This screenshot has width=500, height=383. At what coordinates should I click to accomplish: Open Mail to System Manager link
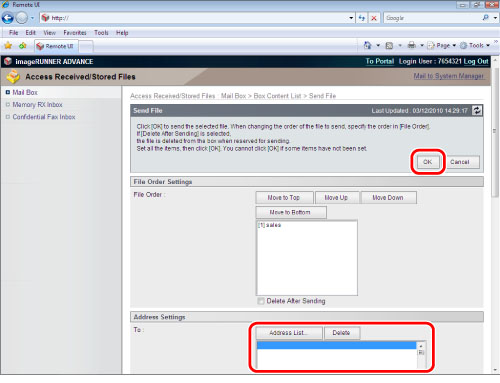pos(449,76)
